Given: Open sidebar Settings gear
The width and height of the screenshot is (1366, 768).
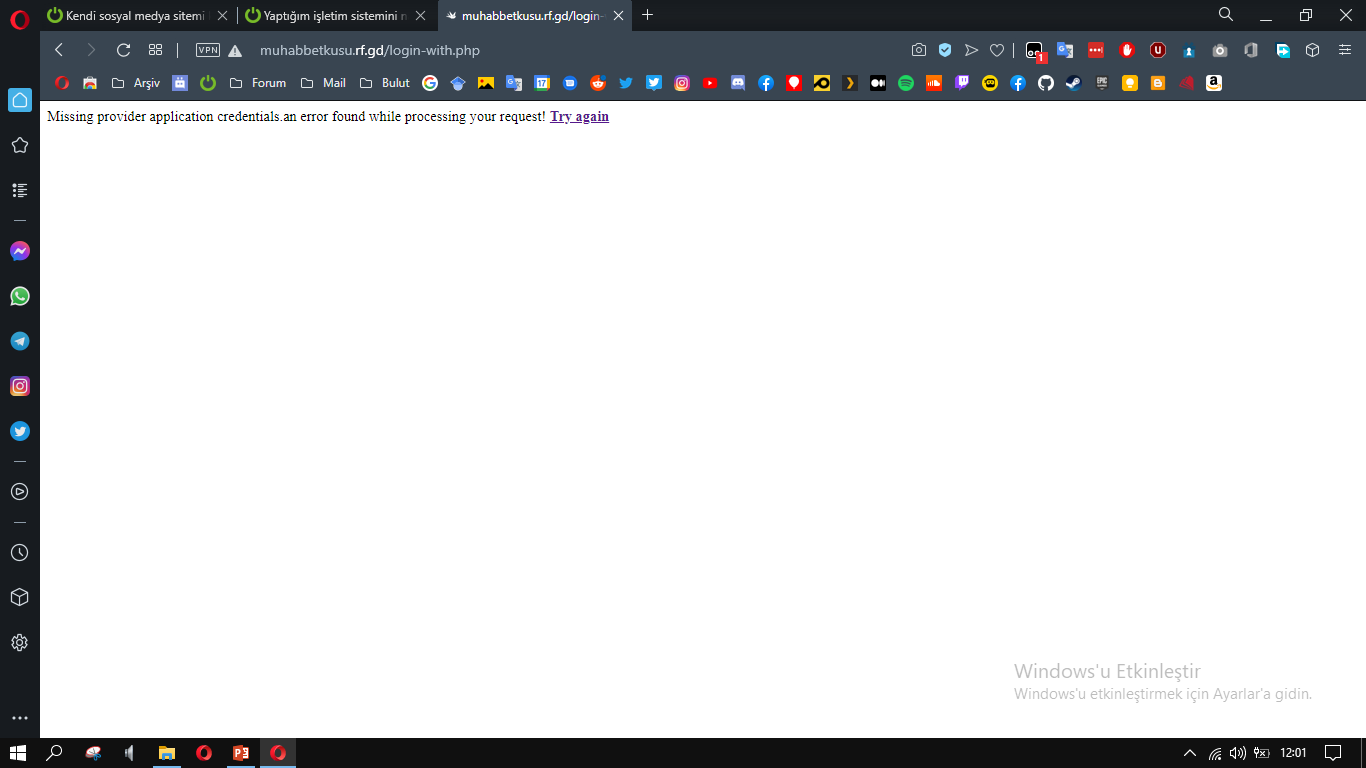Looking at the screenshot, I should [x=20, y=642].
